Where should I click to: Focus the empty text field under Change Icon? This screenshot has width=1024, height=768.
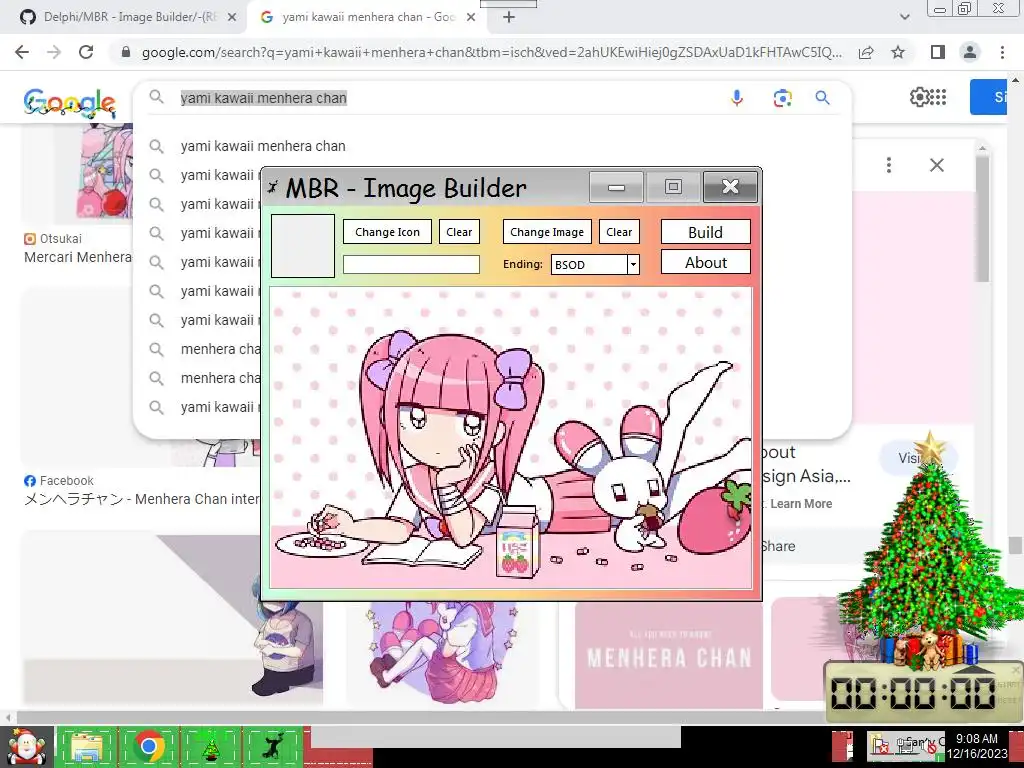pyautogui.click(x=411, y=264)
